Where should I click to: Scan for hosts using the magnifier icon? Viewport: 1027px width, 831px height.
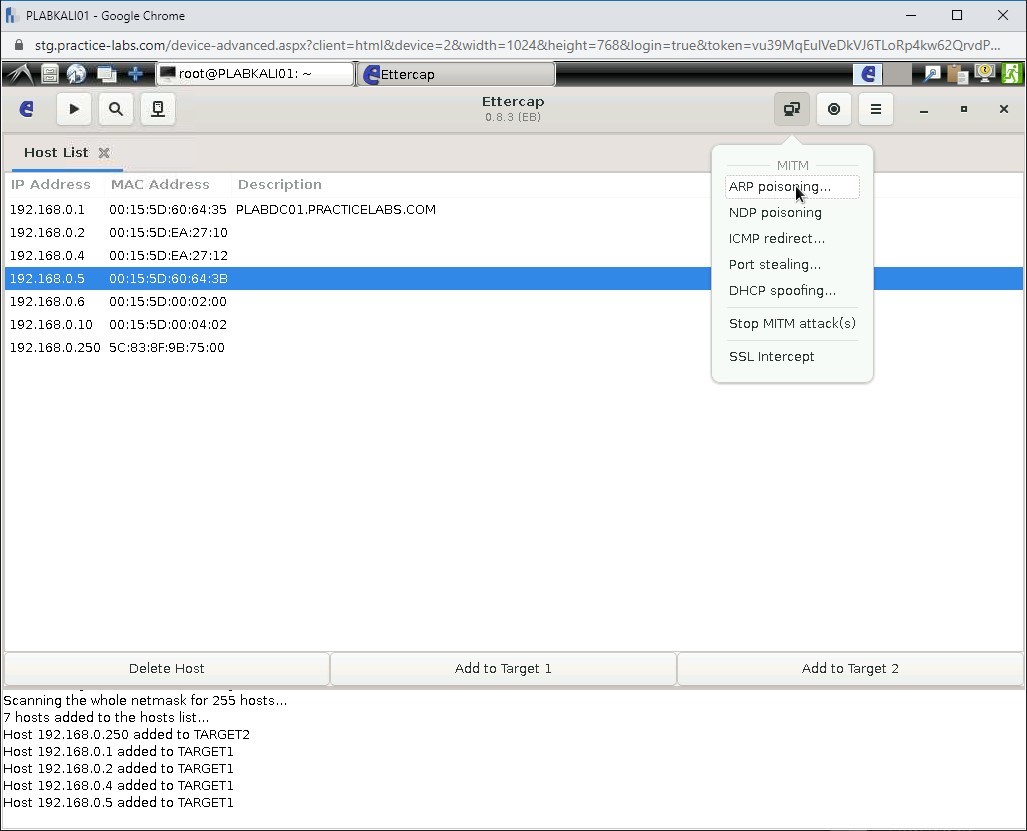point(115,109)
